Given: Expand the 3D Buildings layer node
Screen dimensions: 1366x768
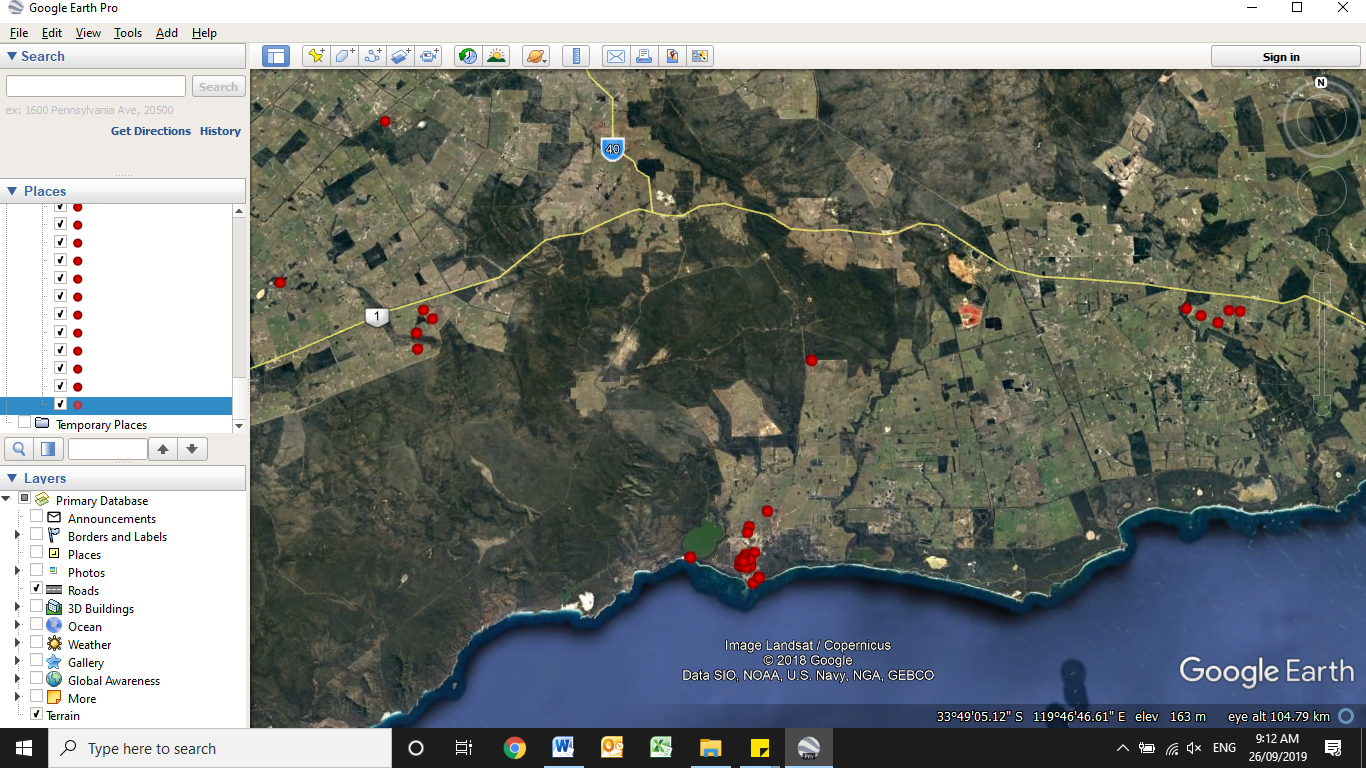Looking at the screenshot, I should tap(17, 608).
